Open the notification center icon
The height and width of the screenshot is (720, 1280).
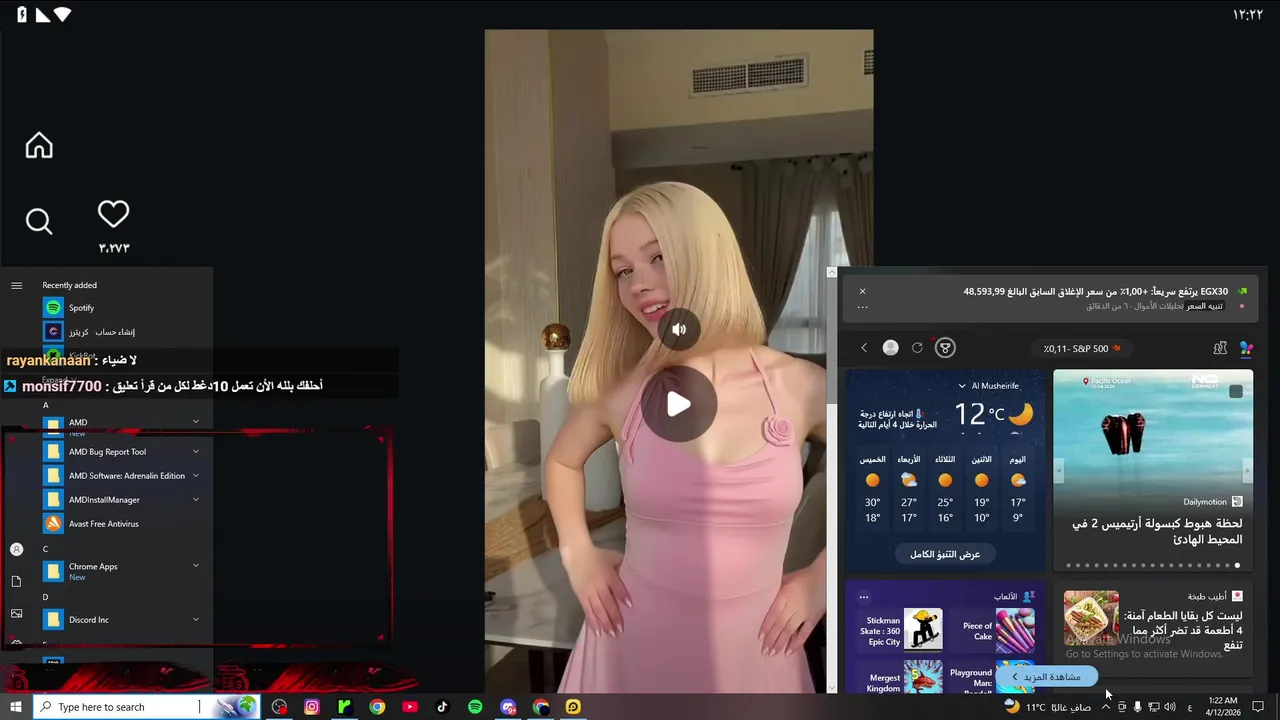(1258, 707)
